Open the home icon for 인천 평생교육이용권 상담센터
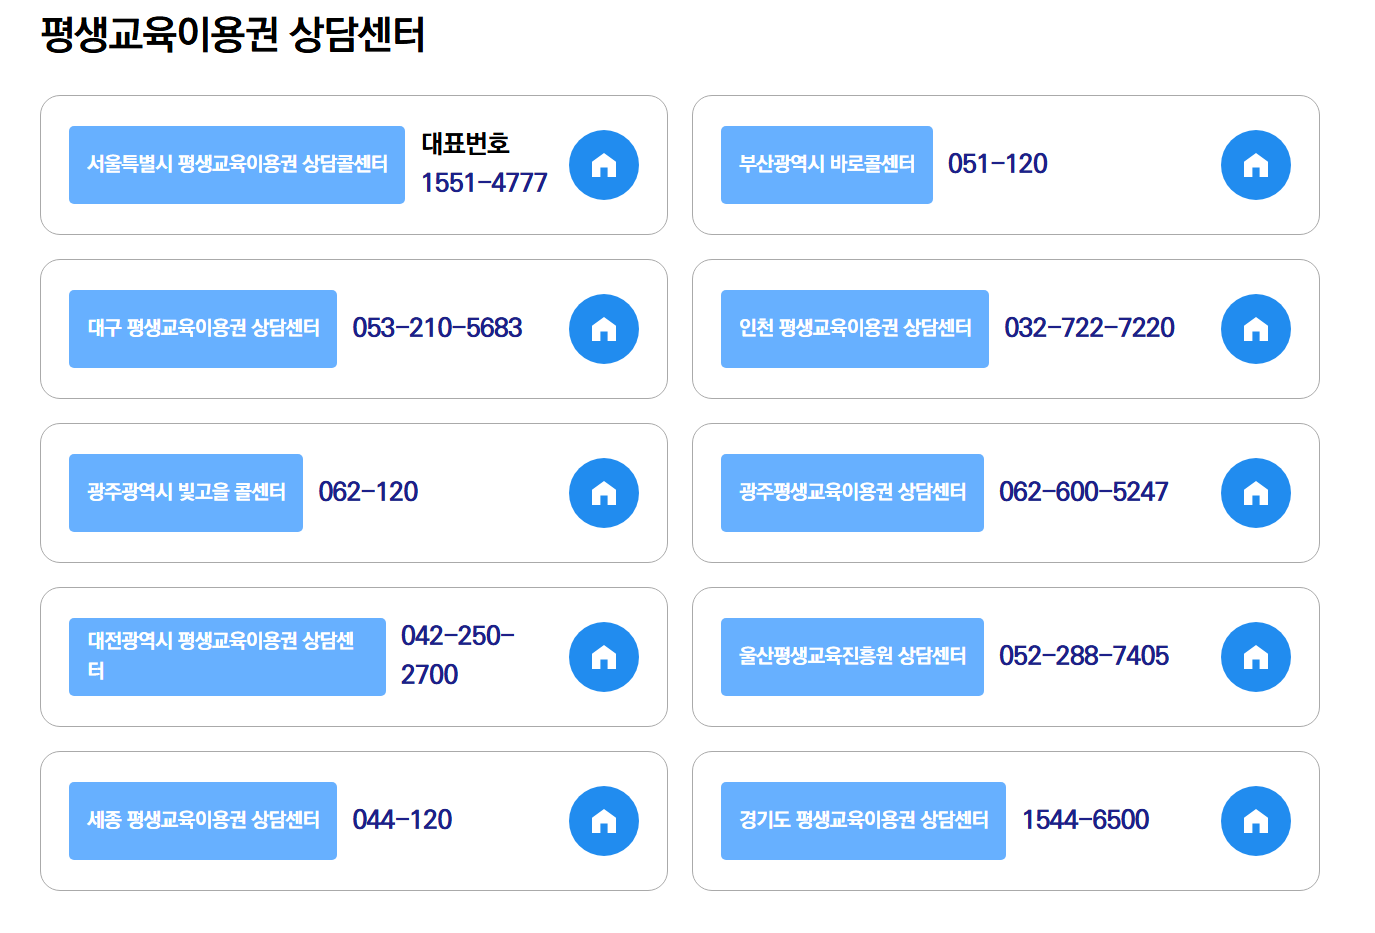This screenshot has width=1375, height=933. coord(1256,328)
